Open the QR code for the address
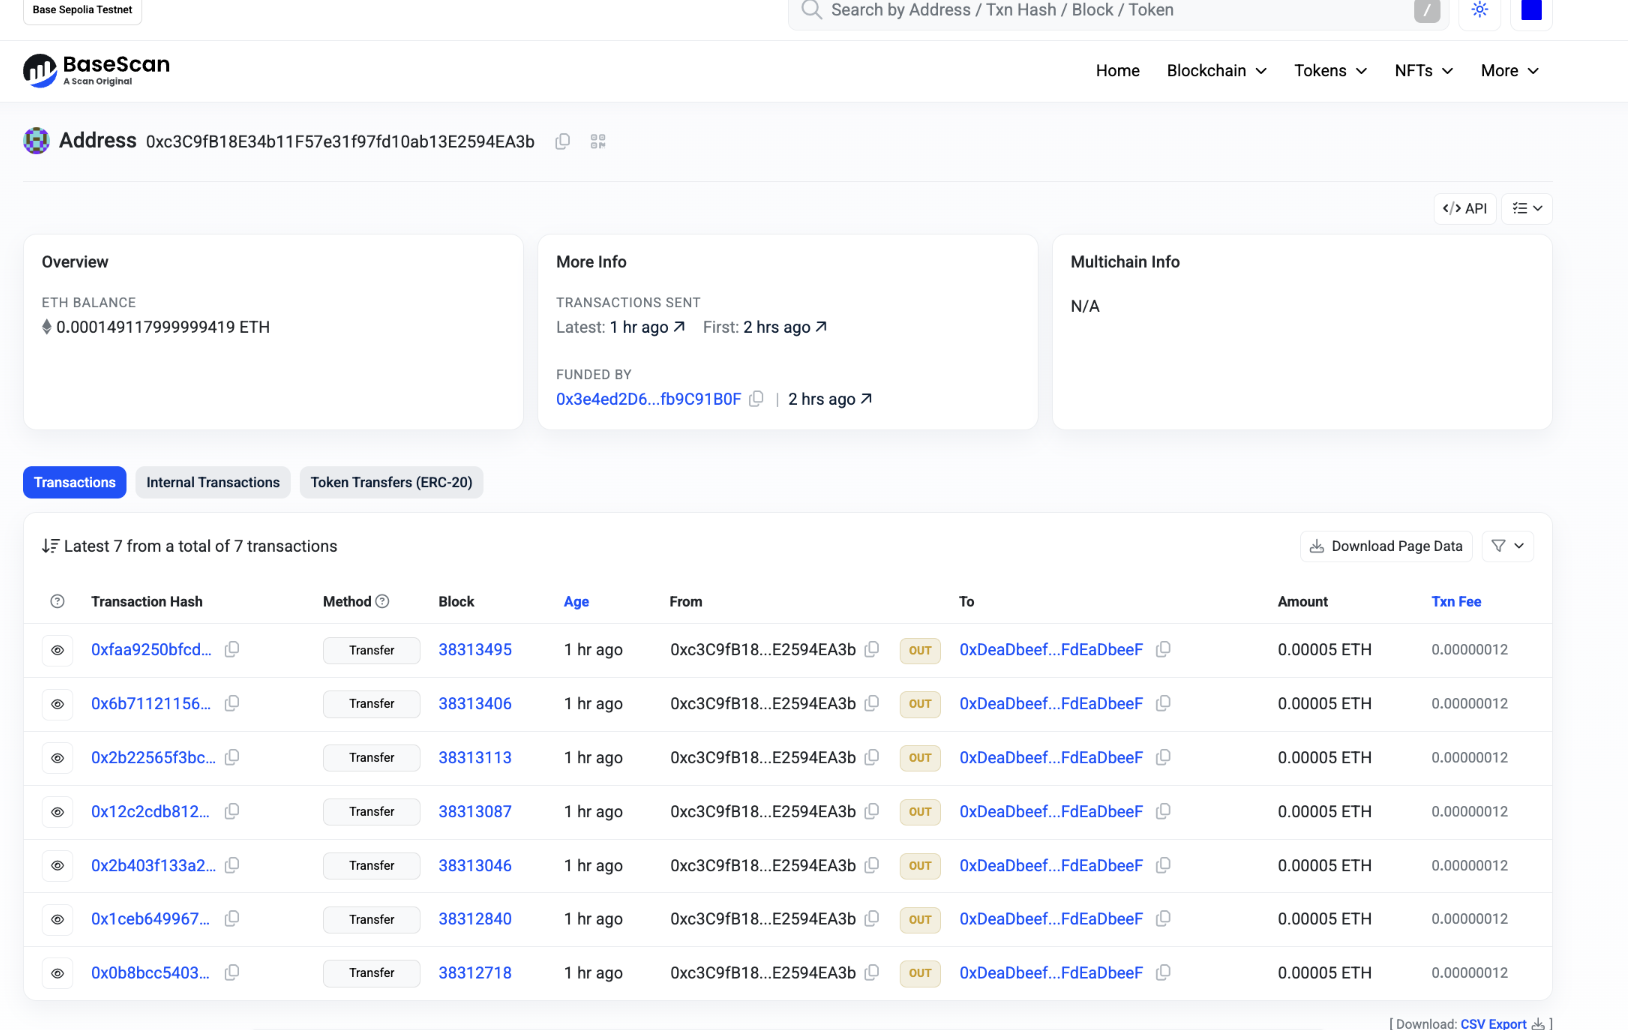The width and height of the screenshot is (1628, 1030). [x=597, y=141]
